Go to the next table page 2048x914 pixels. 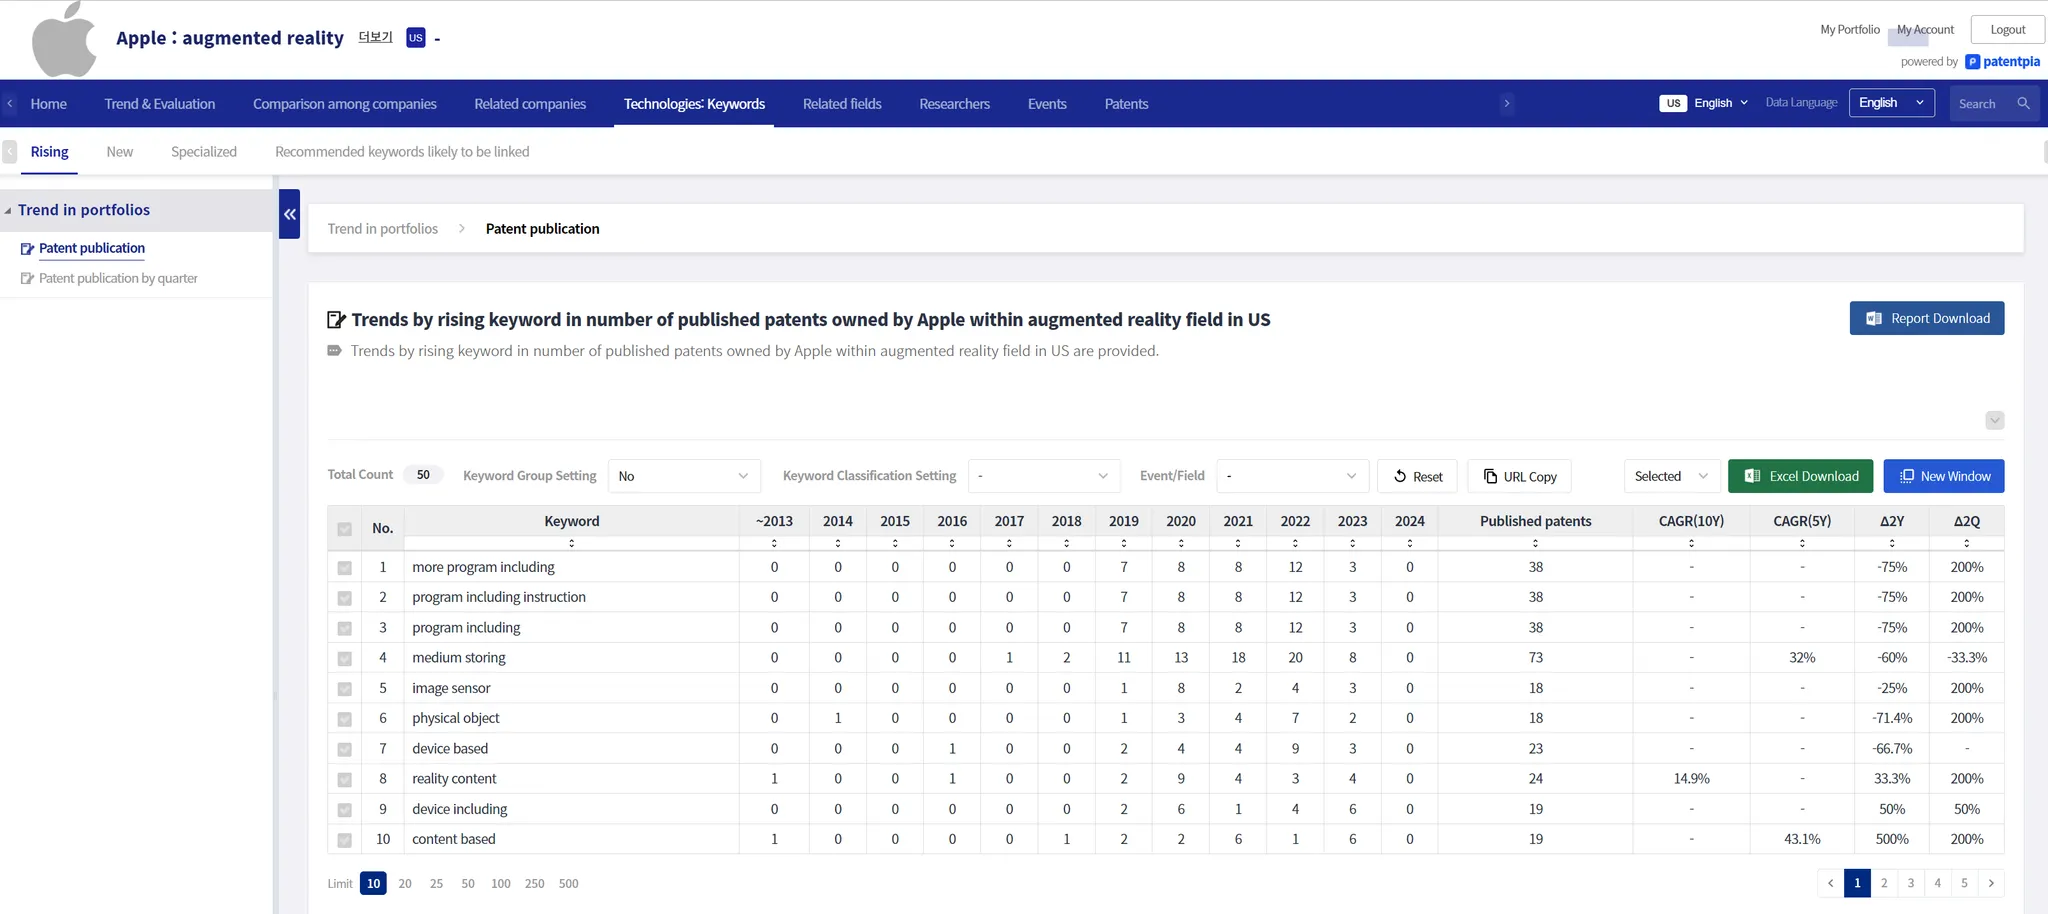coord(1991,883)
